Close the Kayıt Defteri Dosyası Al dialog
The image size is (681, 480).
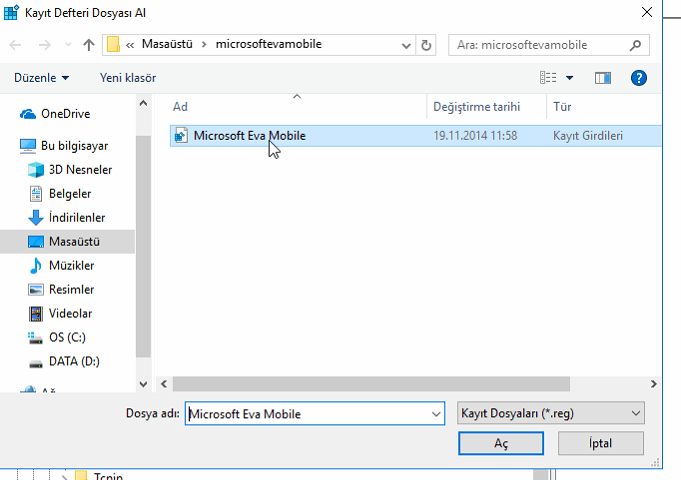coord(647,12)
